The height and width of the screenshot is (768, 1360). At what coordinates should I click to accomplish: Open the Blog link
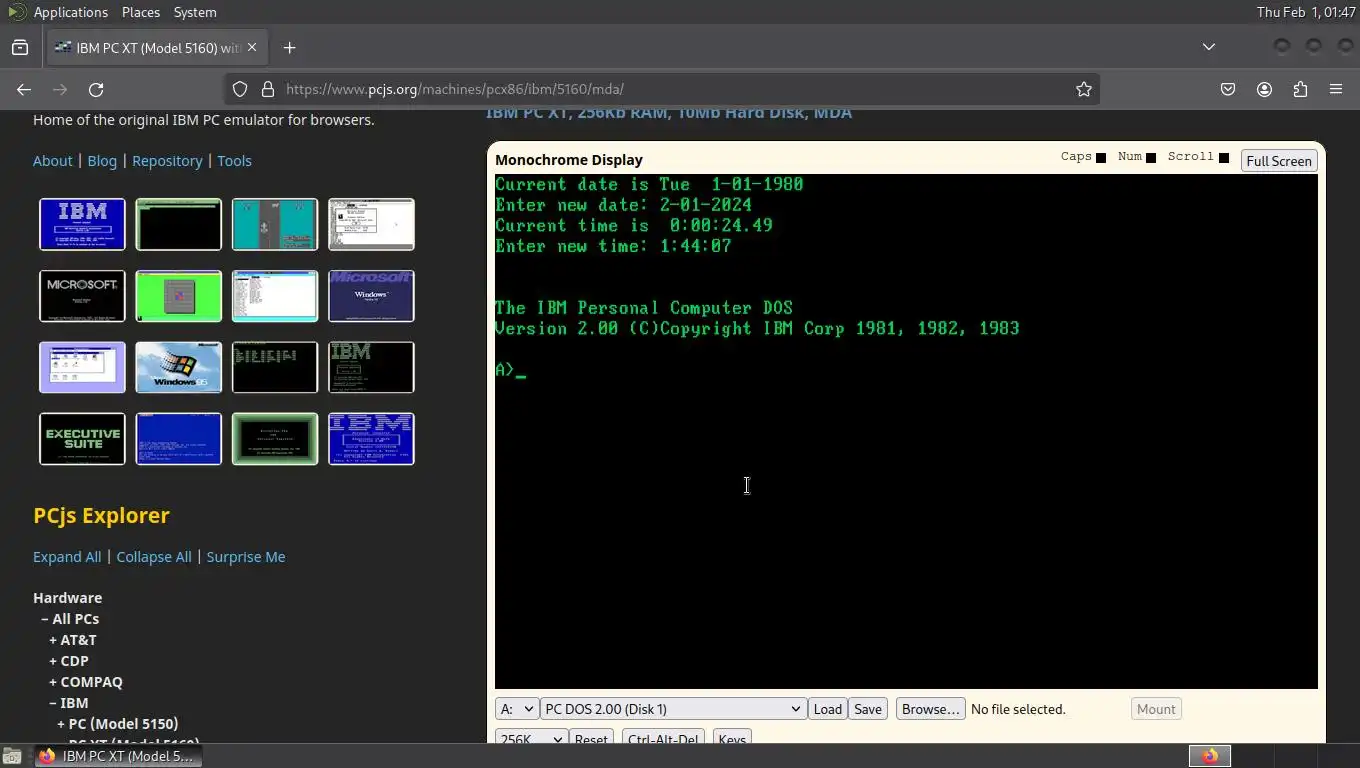(102, 161)
